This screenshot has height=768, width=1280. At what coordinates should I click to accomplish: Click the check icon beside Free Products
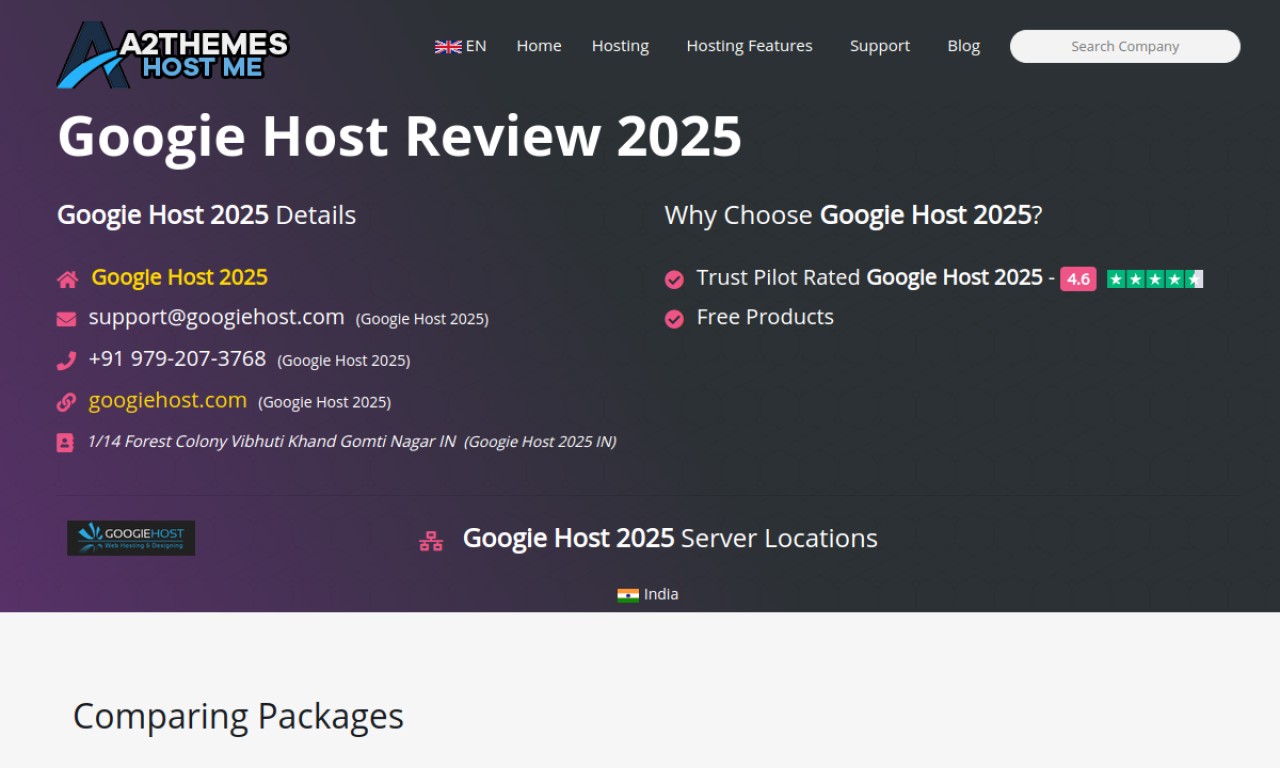[674, 318]
